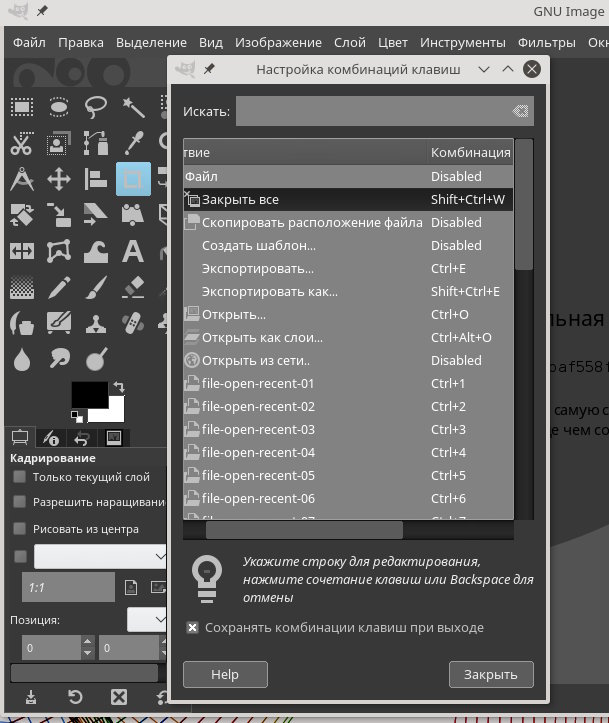Select the Shear tool
The width and height of the screenshot is (609, 723).
(x=95, y=215)
